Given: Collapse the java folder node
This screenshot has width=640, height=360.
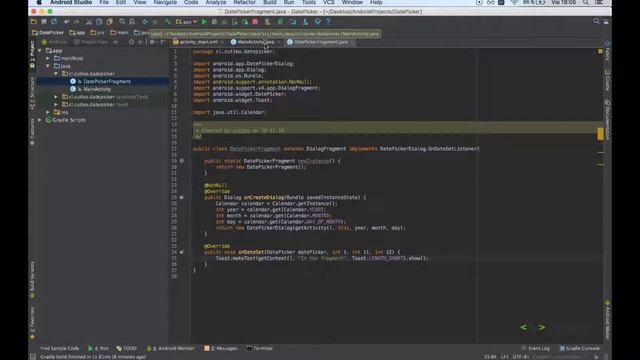Looking at the screenshot, I should tap(48, 66).
